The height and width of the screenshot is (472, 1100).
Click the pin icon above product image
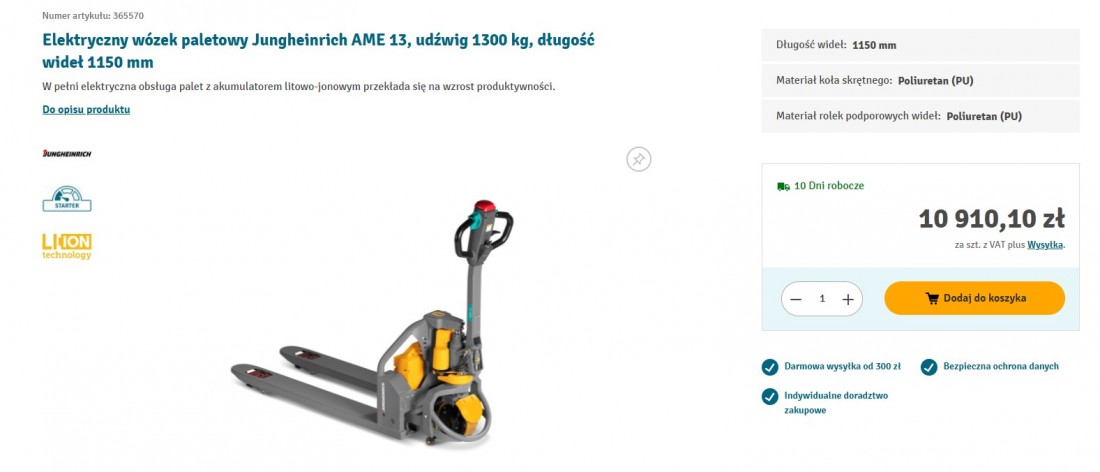638,159
